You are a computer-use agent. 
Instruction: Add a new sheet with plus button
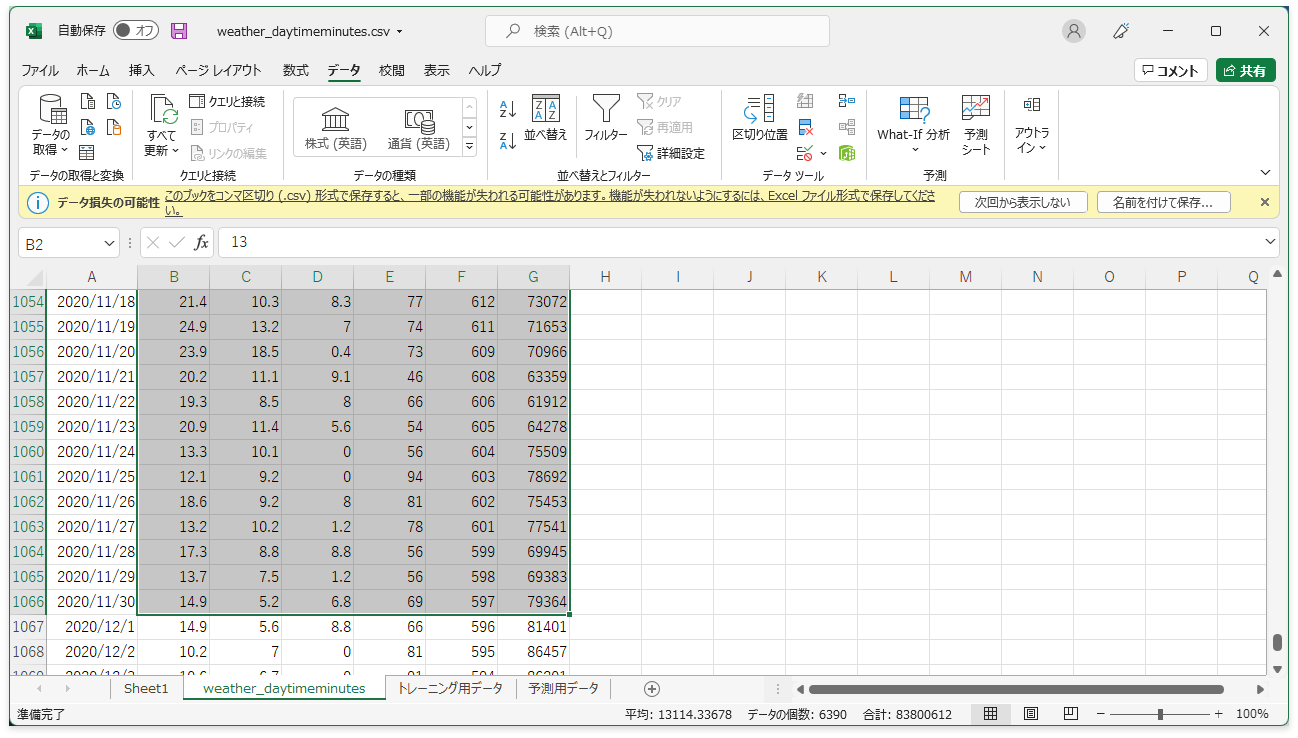(x=652, y=688)
